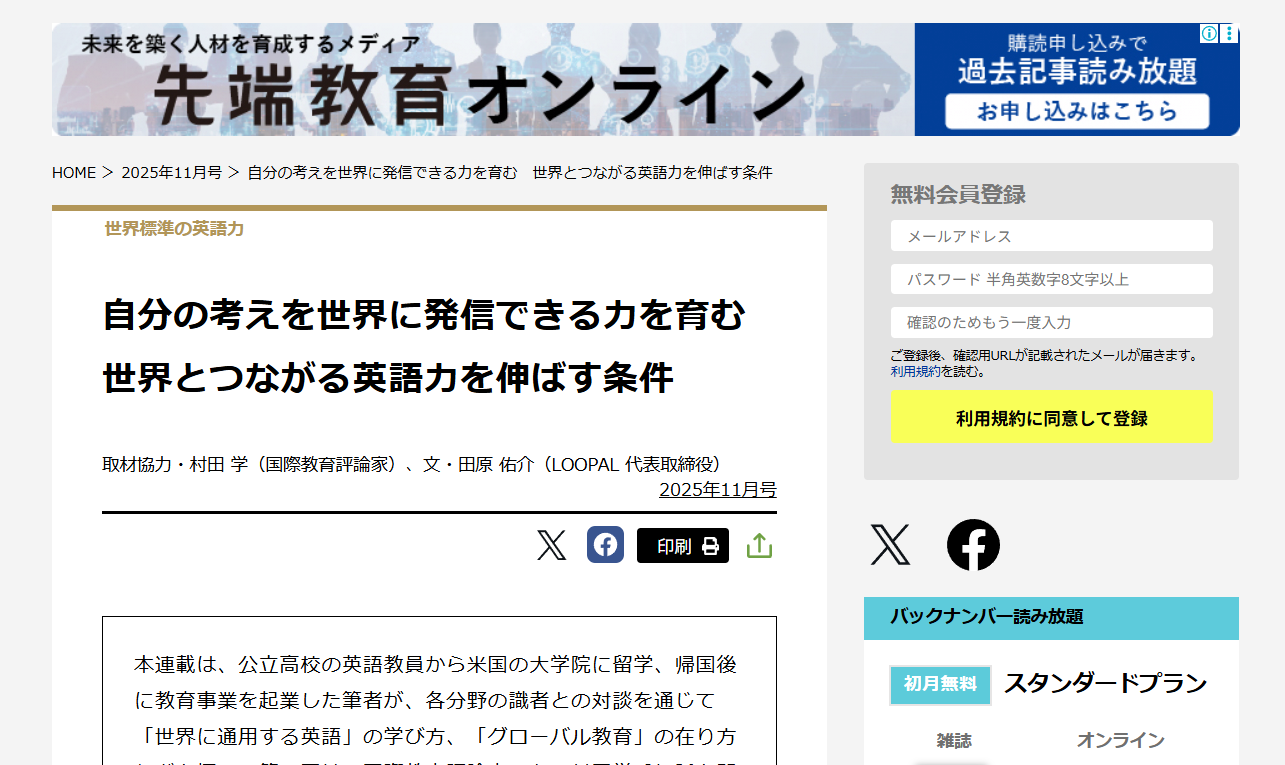The width and height of the screenshot is (1285, 765).
Task: Go to HOME in the breadcrumb
Action: point(73,172)
